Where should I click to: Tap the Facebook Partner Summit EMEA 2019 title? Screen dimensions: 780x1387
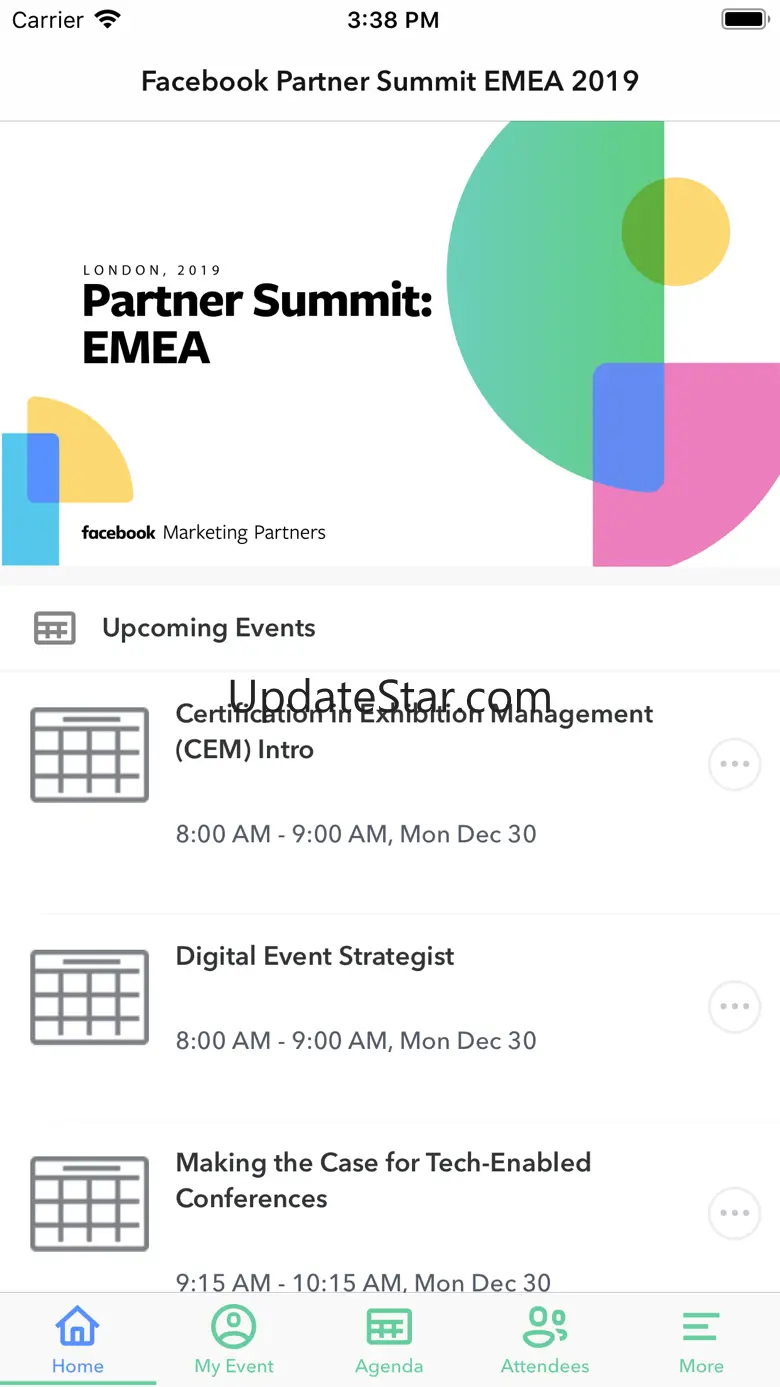pos(390,81)
